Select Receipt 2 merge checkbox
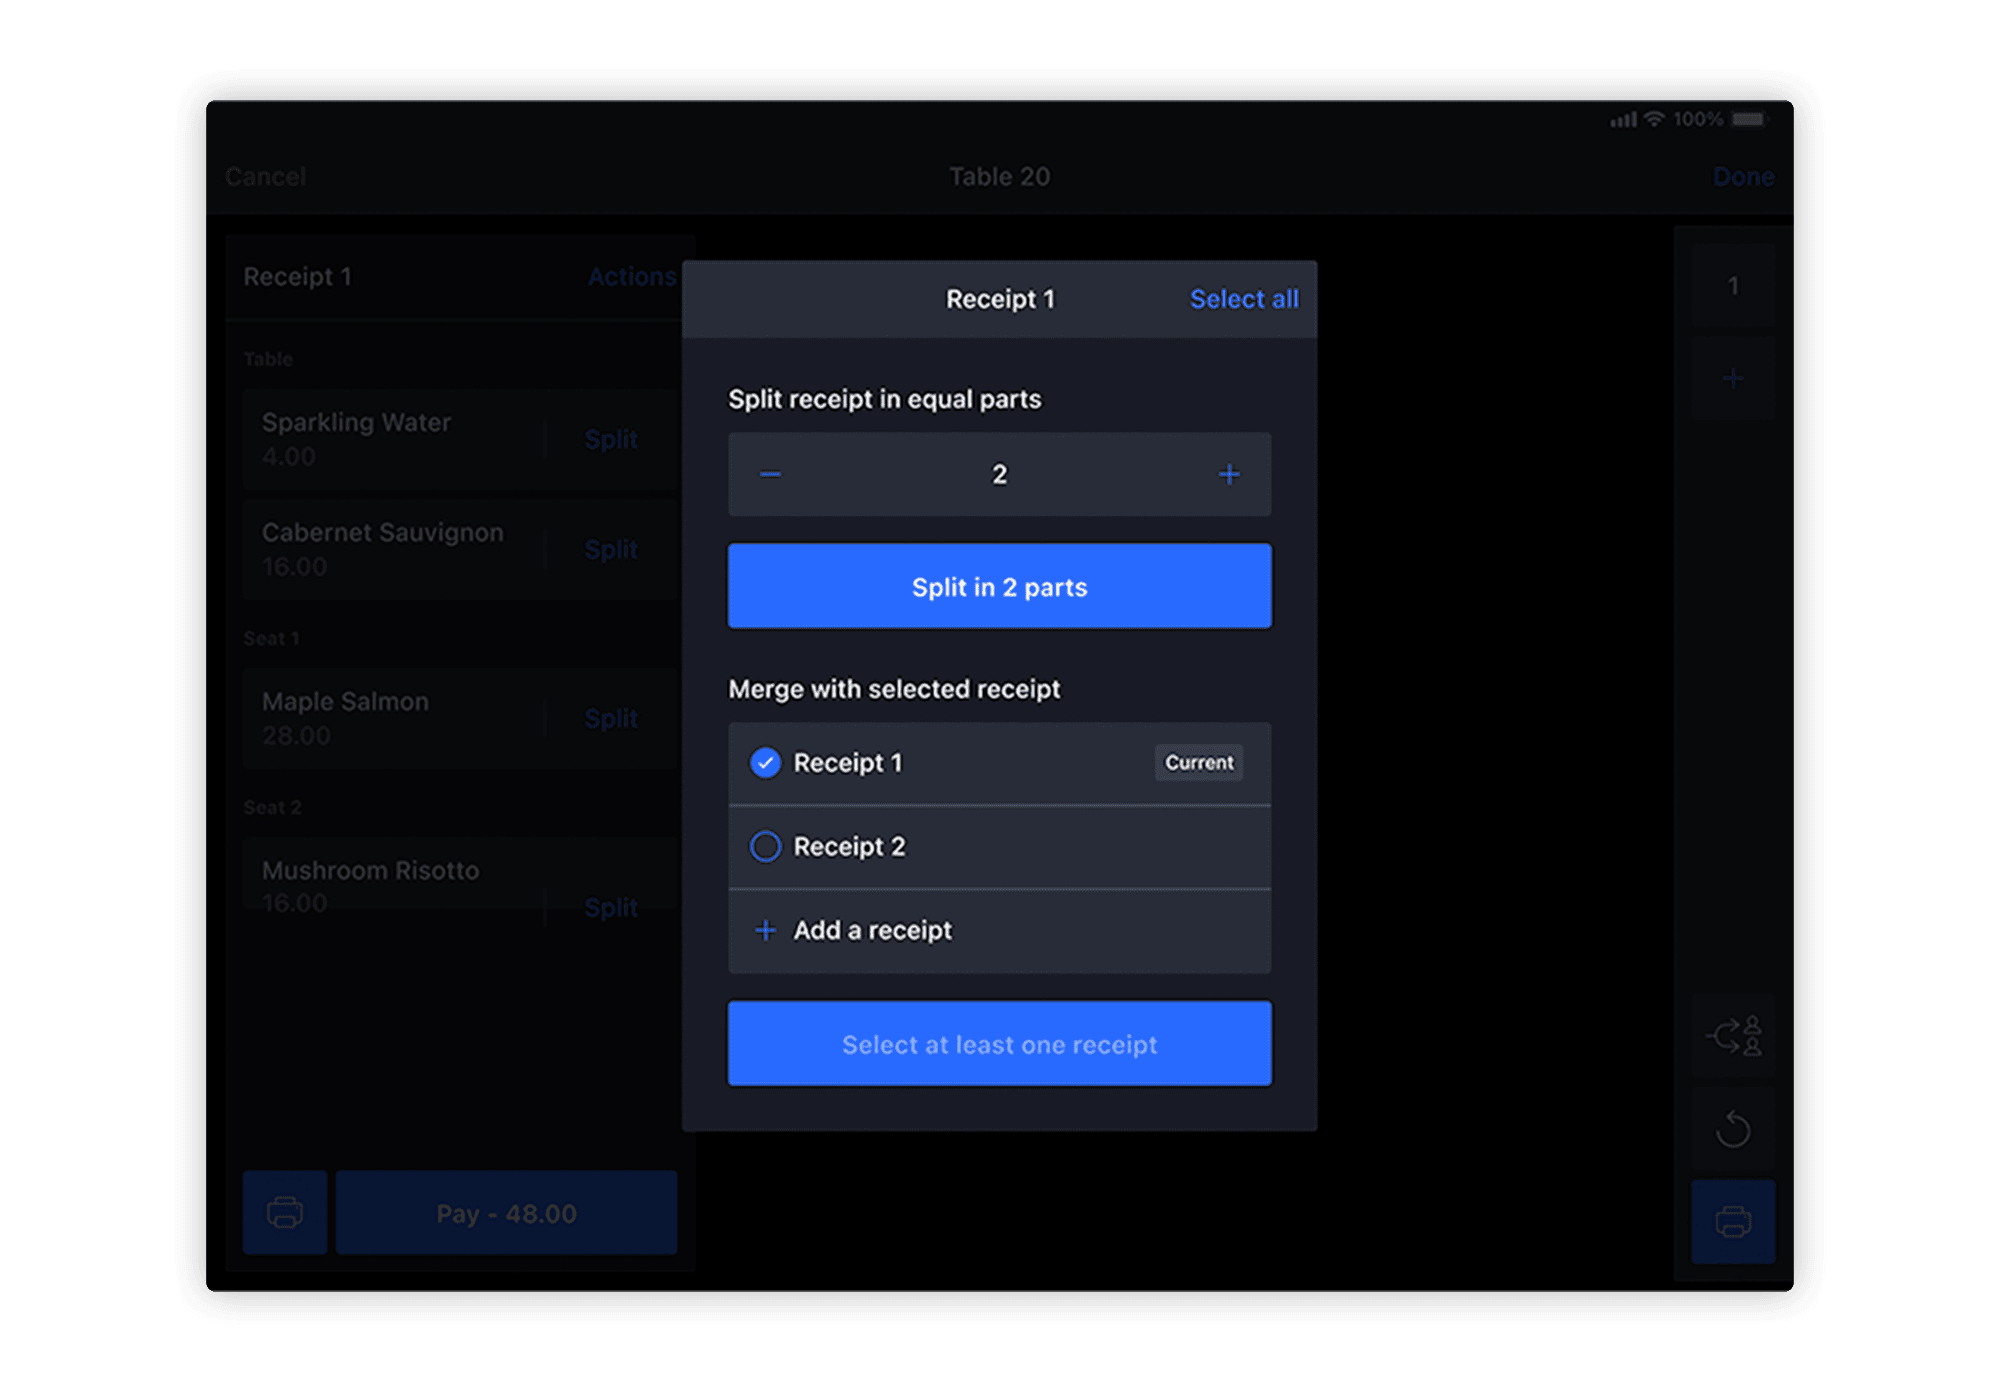Viewport: 2000px width, 1400px height. tap(765, 847)
